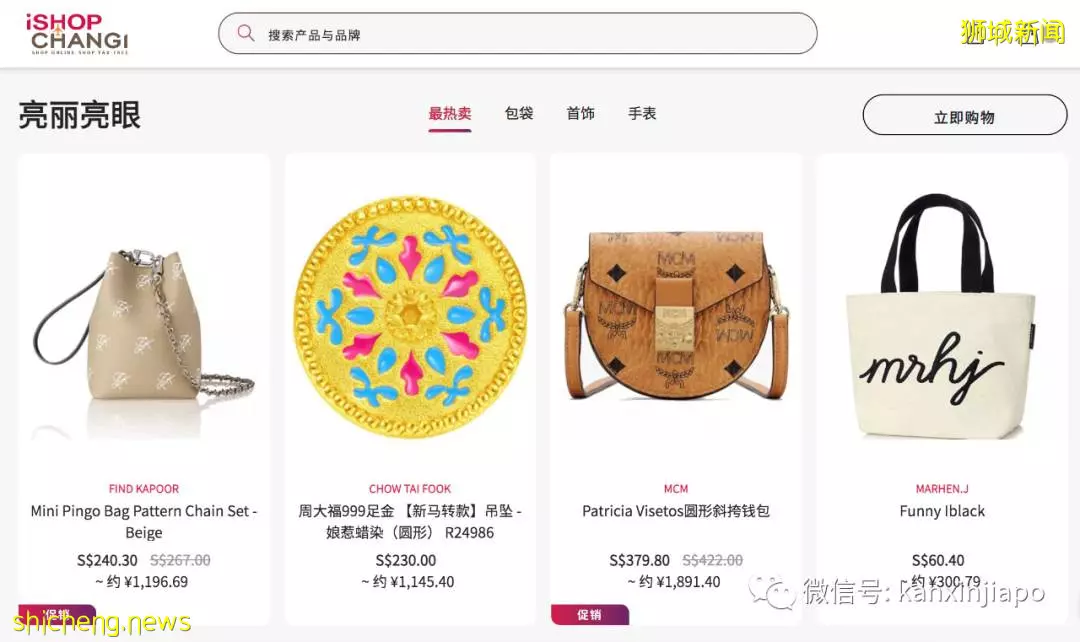
Task: Open the MARHEN.J brand link
Action: (x=942, y=488)
